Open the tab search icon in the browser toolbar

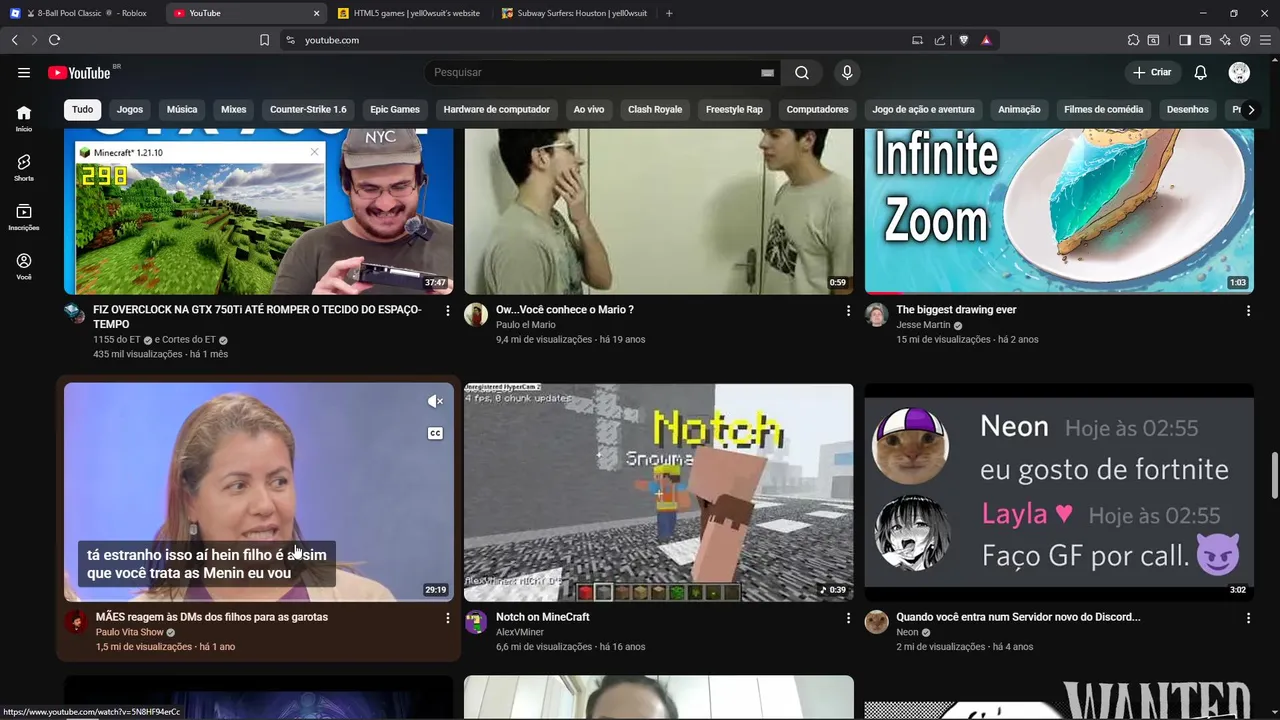(1153, 40)
